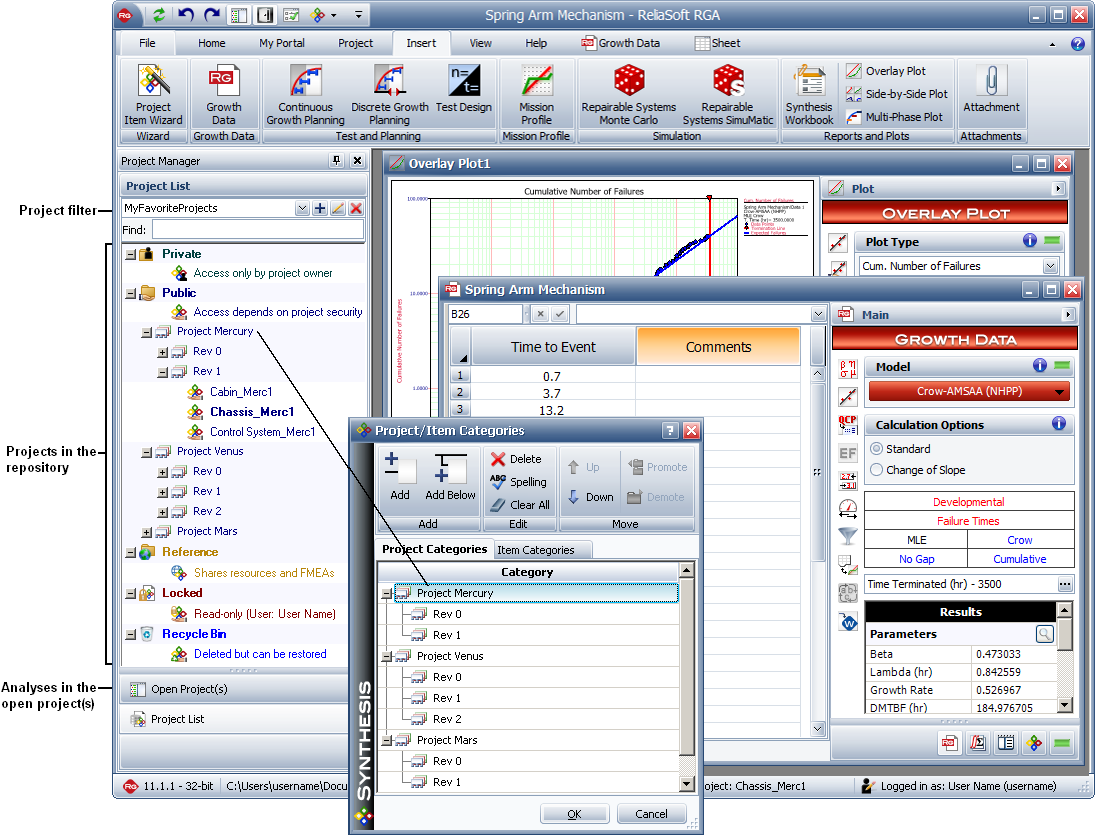Open Repairable Systems Monte Carlo
Image resolution: width=1095 pixels, height=836 pixels.
629,95
